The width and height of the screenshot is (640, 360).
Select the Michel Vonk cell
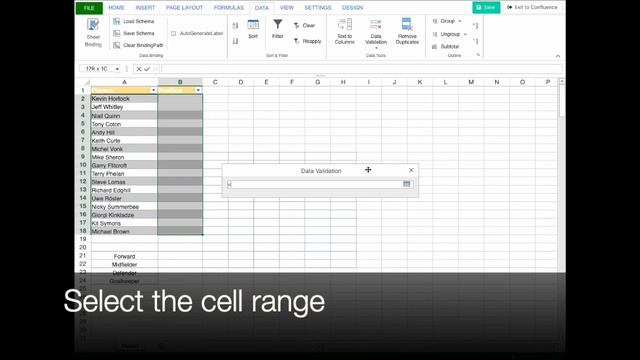[124, 149]
